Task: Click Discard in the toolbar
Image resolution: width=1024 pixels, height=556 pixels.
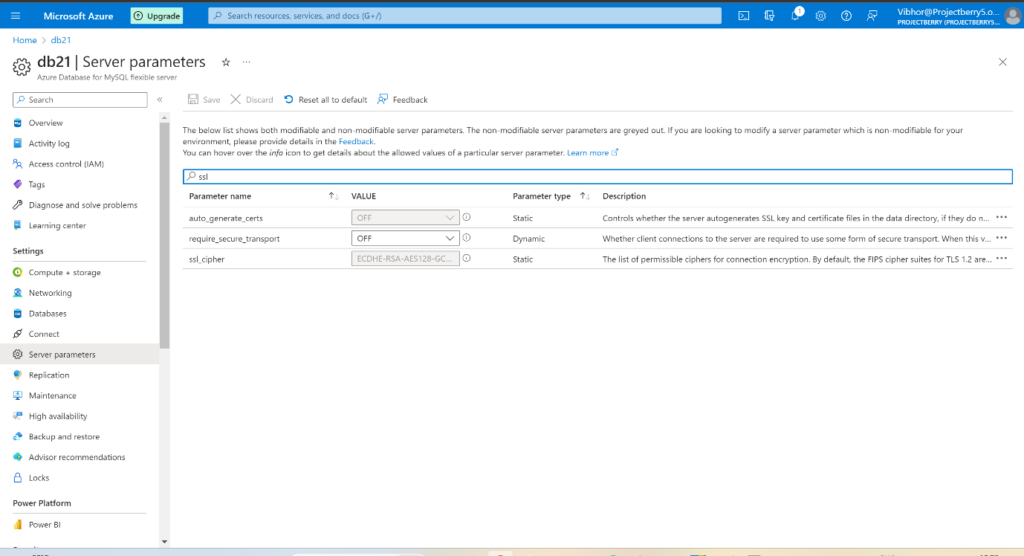Action: pos(252,99)
